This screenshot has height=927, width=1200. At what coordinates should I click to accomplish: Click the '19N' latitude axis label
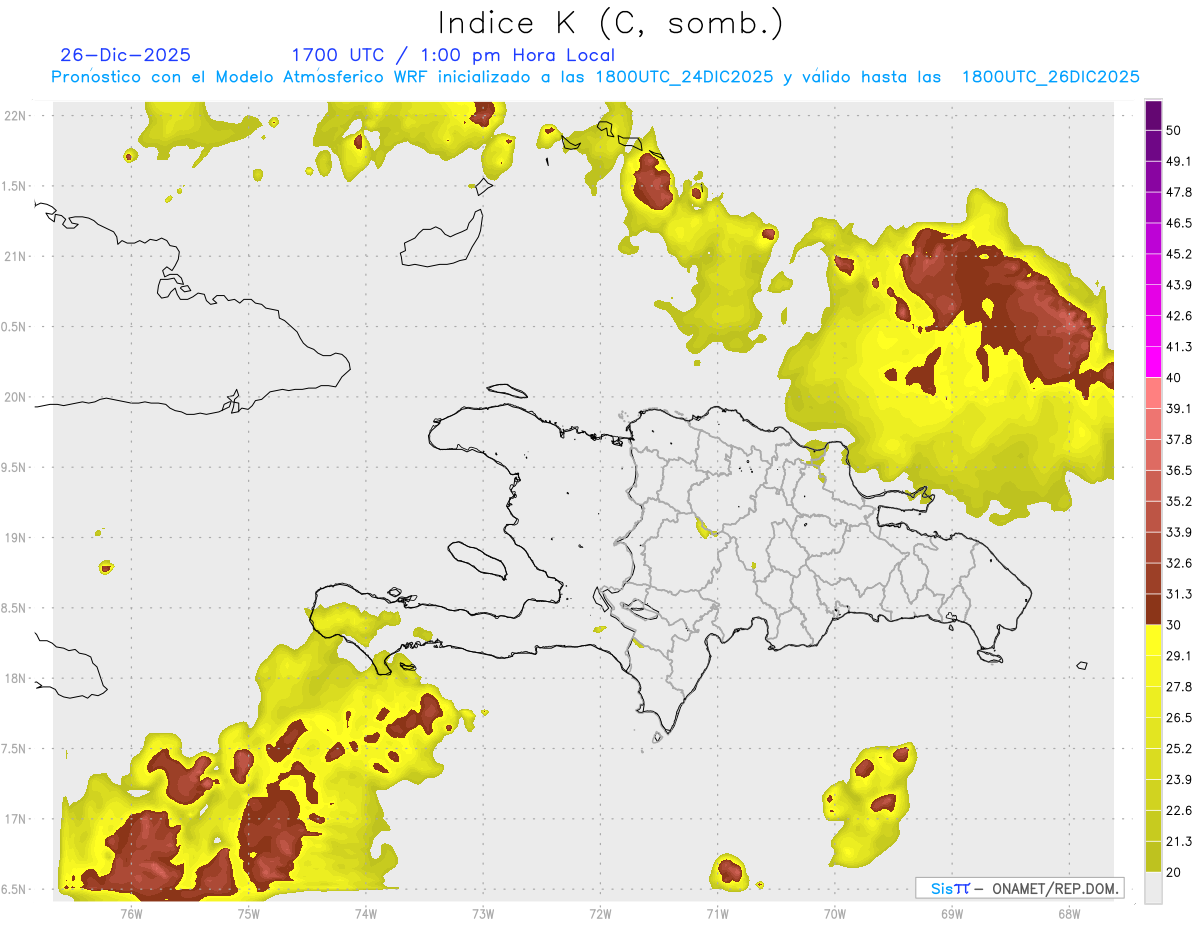click(15, 538)
